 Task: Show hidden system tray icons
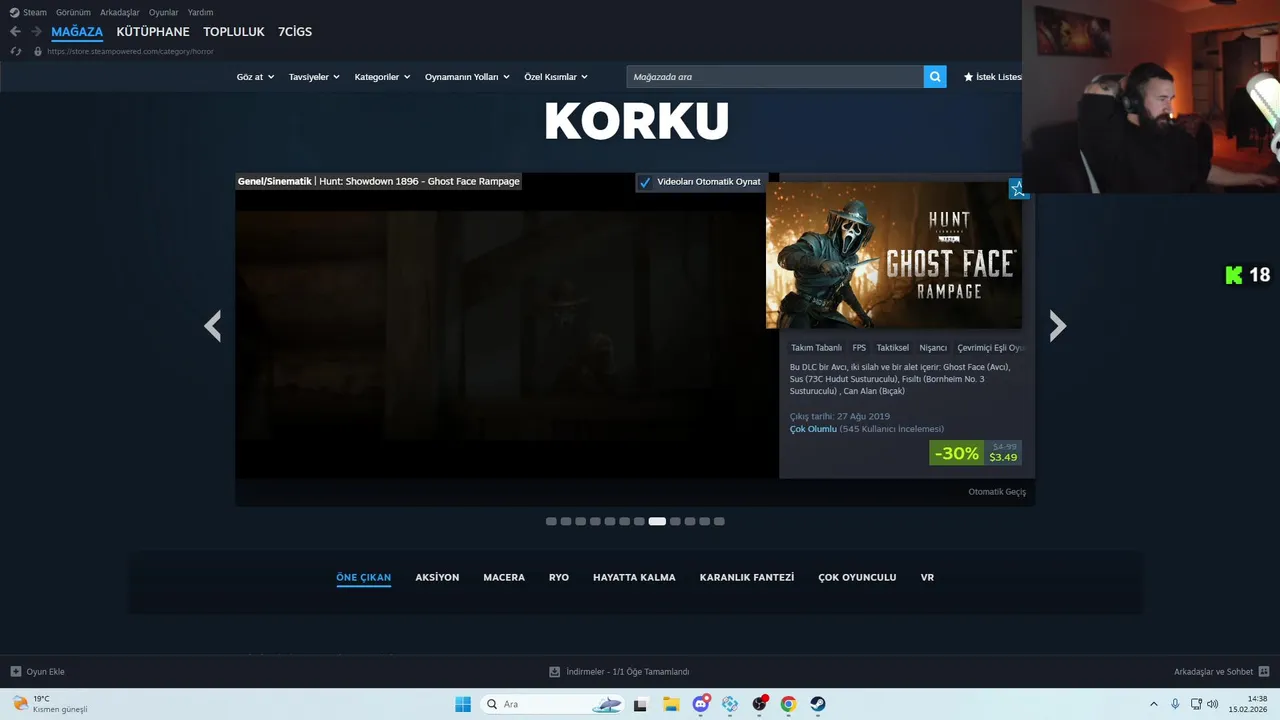1153,704
